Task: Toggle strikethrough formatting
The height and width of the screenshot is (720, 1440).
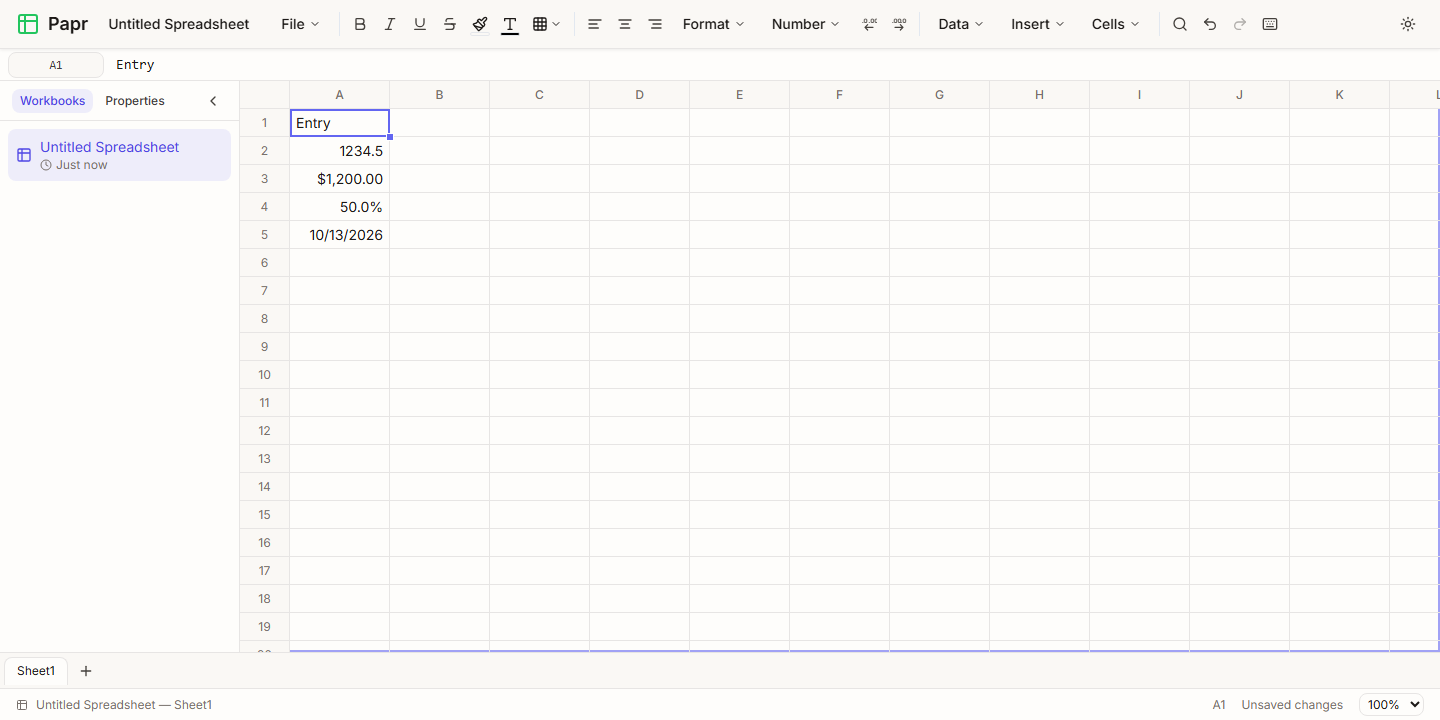Action: coord(450,24)
